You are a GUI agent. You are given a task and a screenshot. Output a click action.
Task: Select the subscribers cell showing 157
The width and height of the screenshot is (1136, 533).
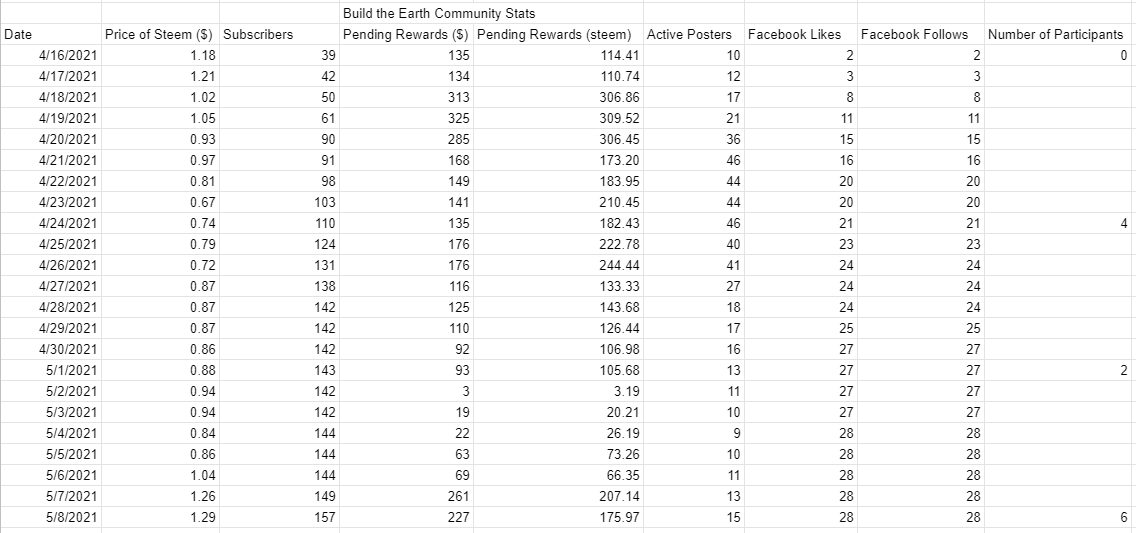point(279,517)
